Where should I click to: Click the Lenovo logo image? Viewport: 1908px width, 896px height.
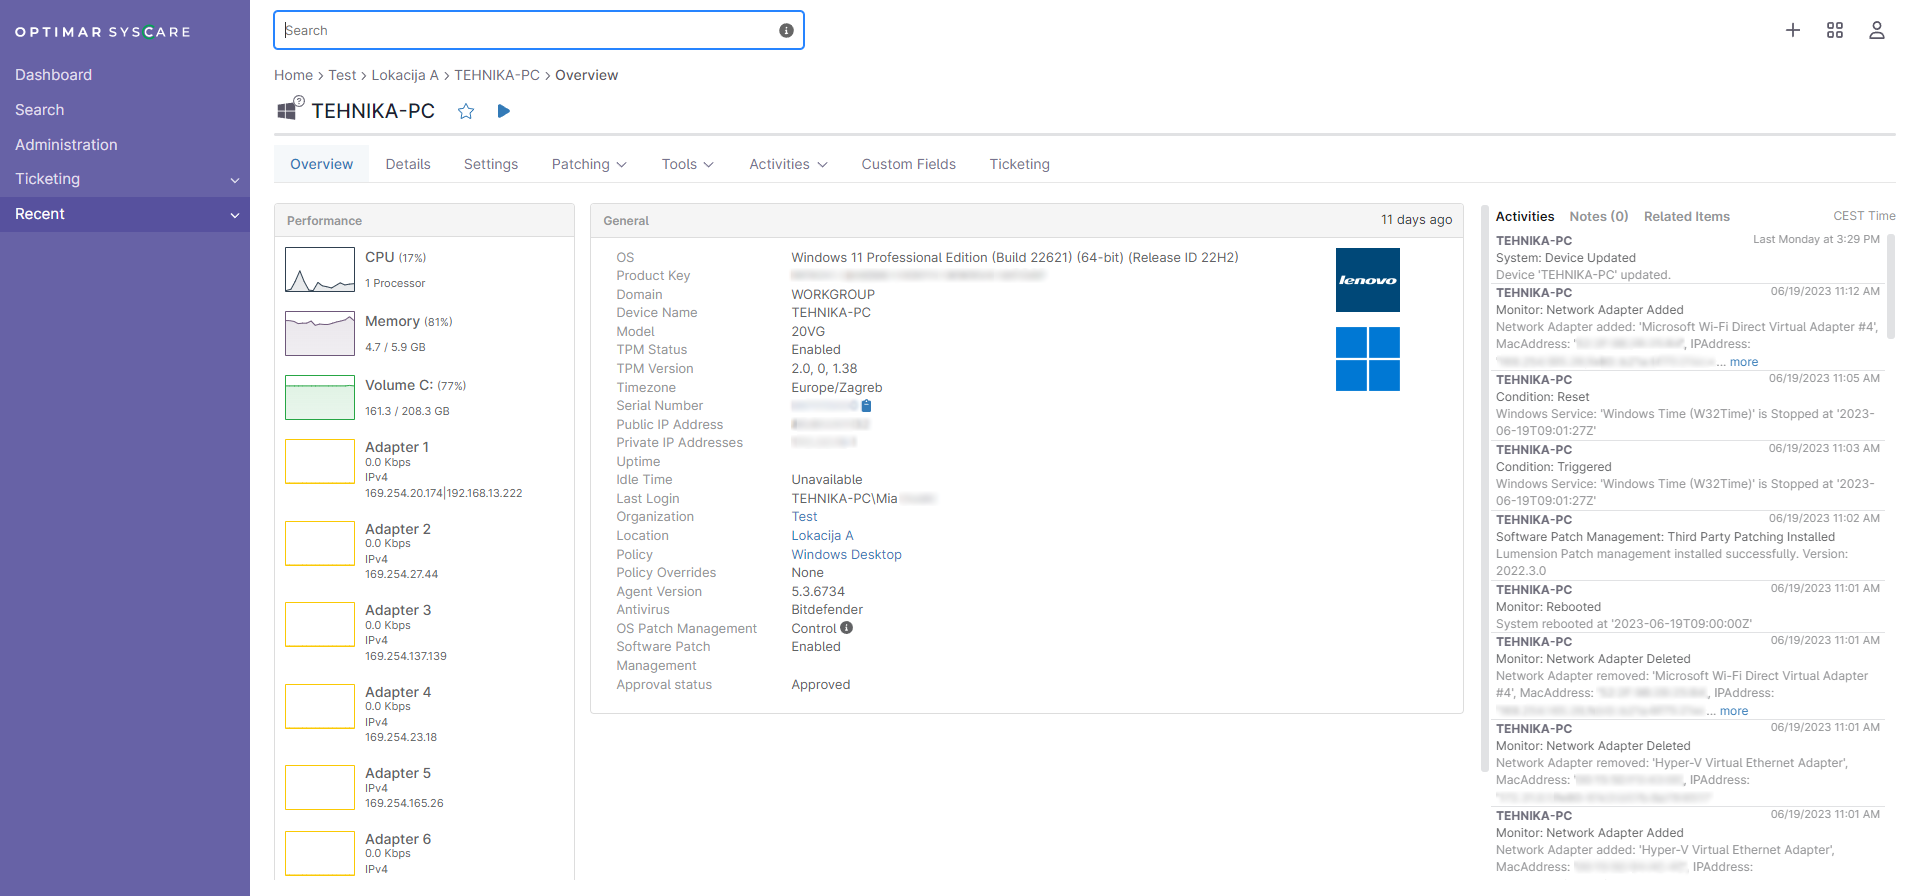(x=1368, y=280)
